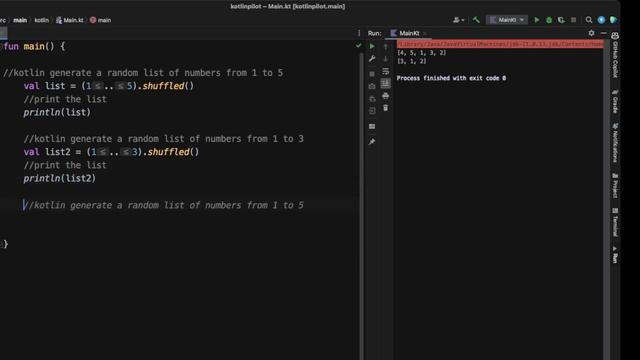Open the Gradle tool window
640x360 pixels.
click(615, 101)
